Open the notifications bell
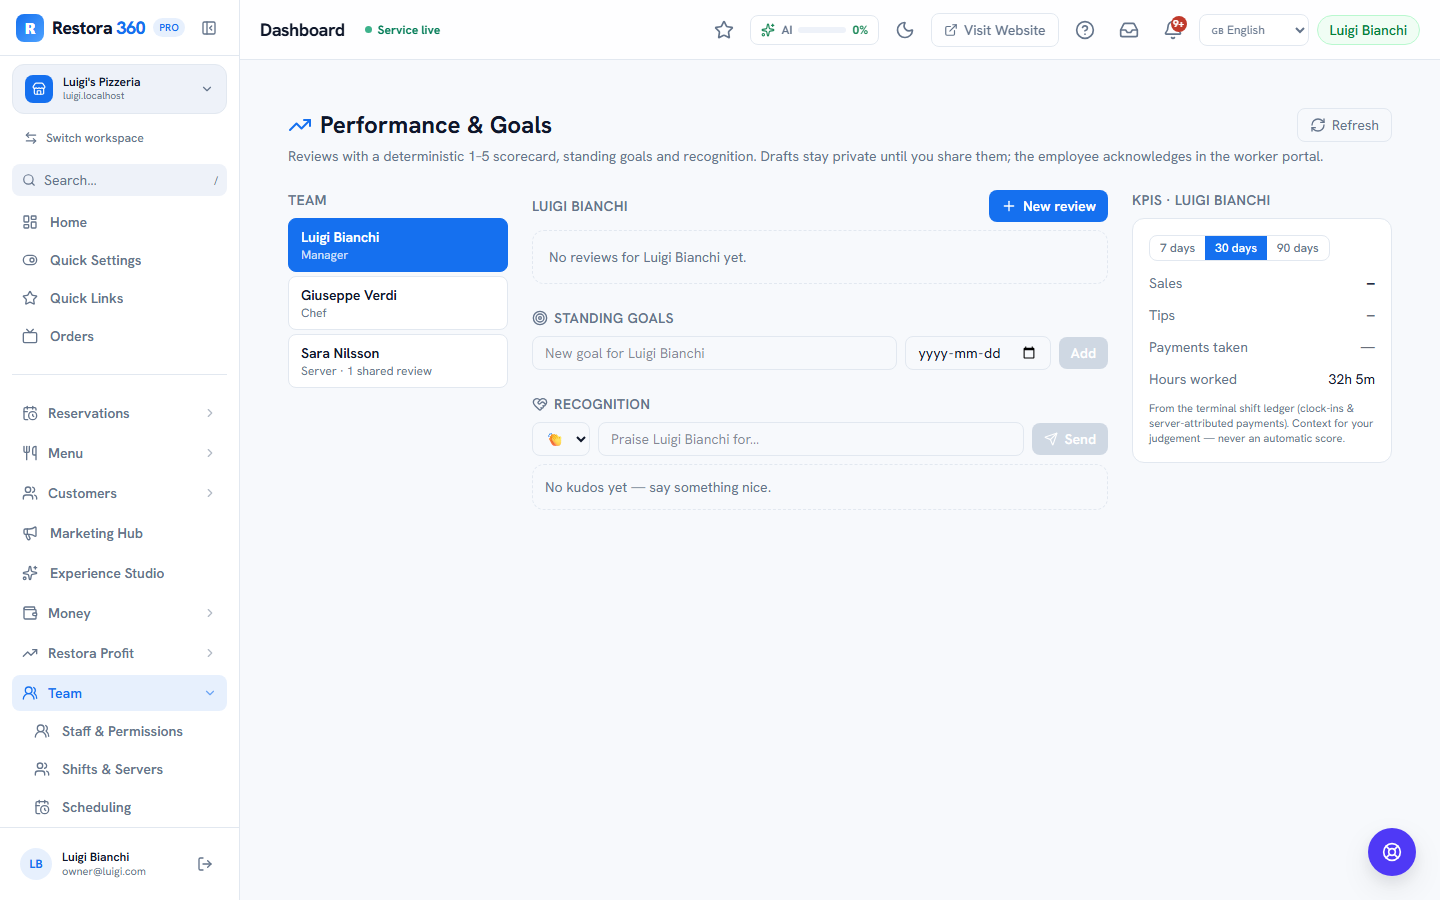This screenshot has height=900, width=1440. (x=1173, y=30)
